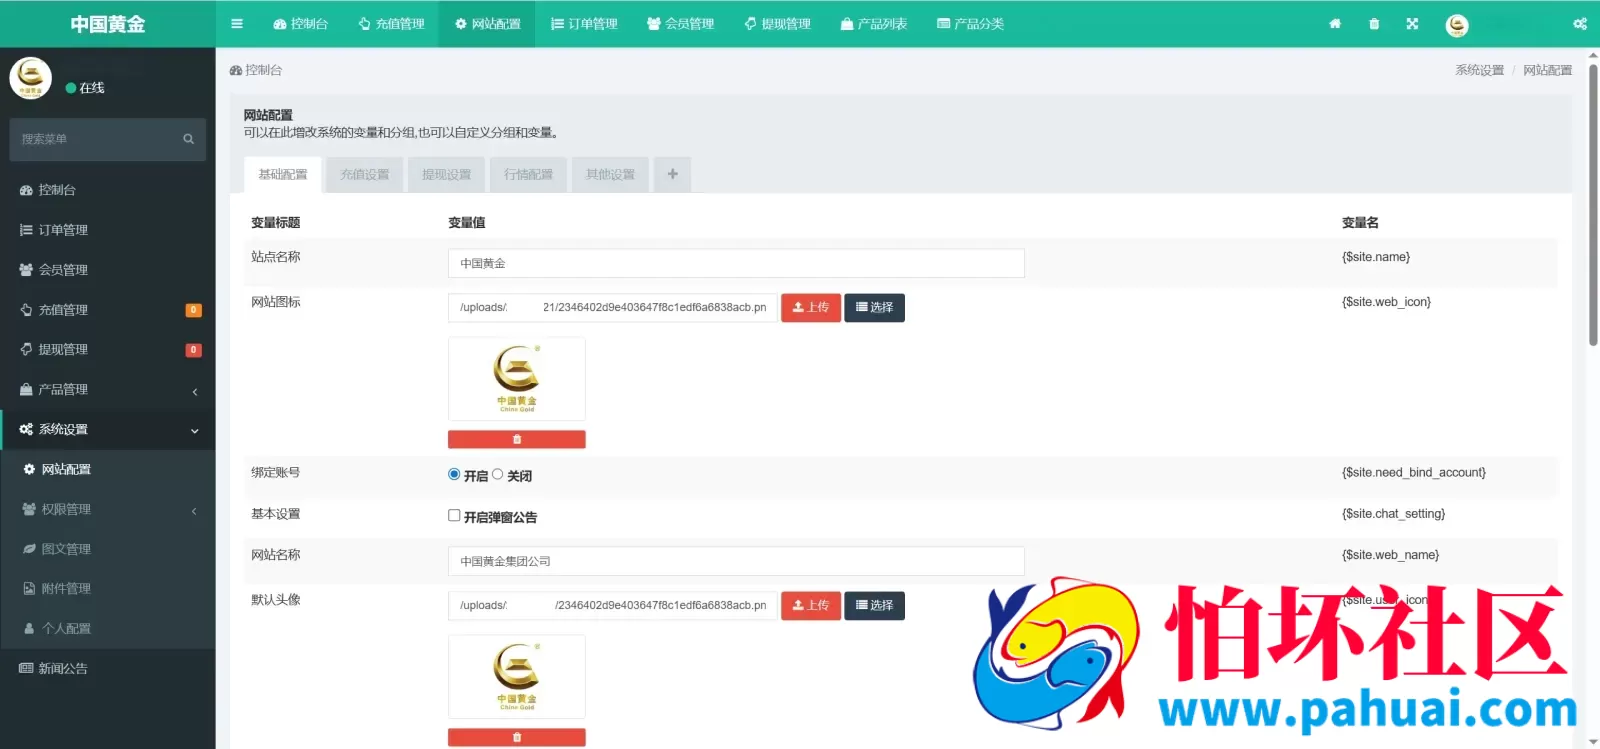Open 充值管理 in the sidebar
Image resolution: width=1600 pixels, height=749 pixels.
[108, 310]
